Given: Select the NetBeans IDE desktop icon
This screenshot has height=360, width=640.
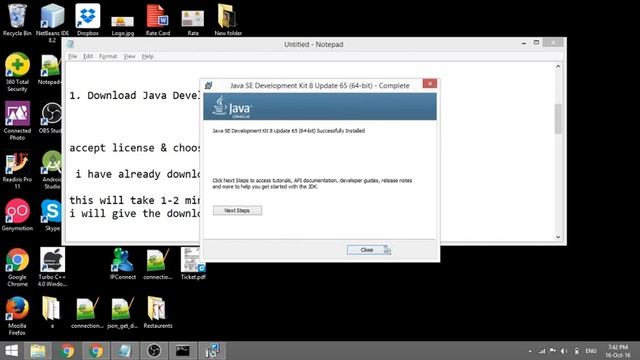Looking at the screenshot, I should (x=52, y=23).
